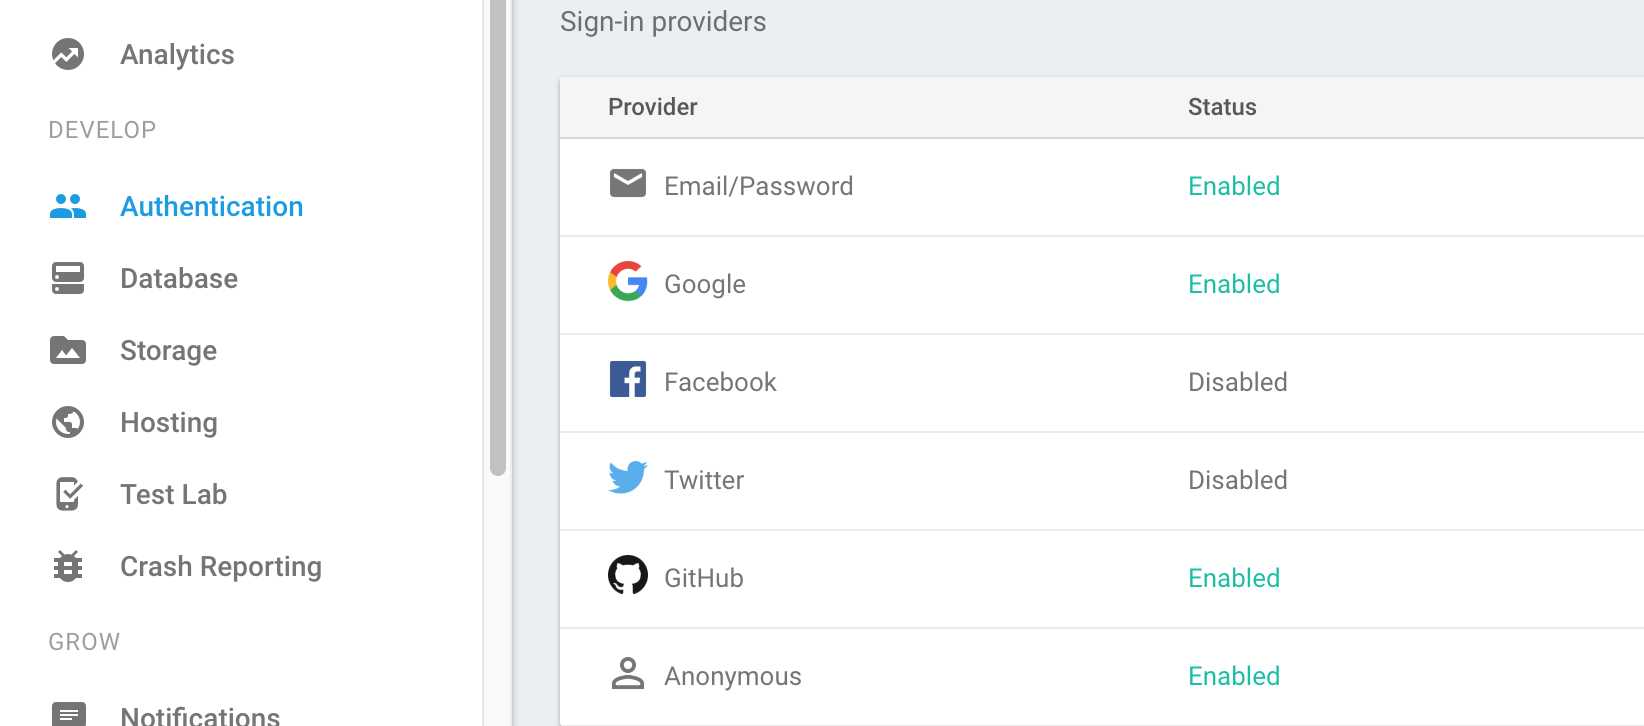Viewport: 1644px width, 726px height.
Task: Click the Notifications message icon
Action: pos(68,714)
